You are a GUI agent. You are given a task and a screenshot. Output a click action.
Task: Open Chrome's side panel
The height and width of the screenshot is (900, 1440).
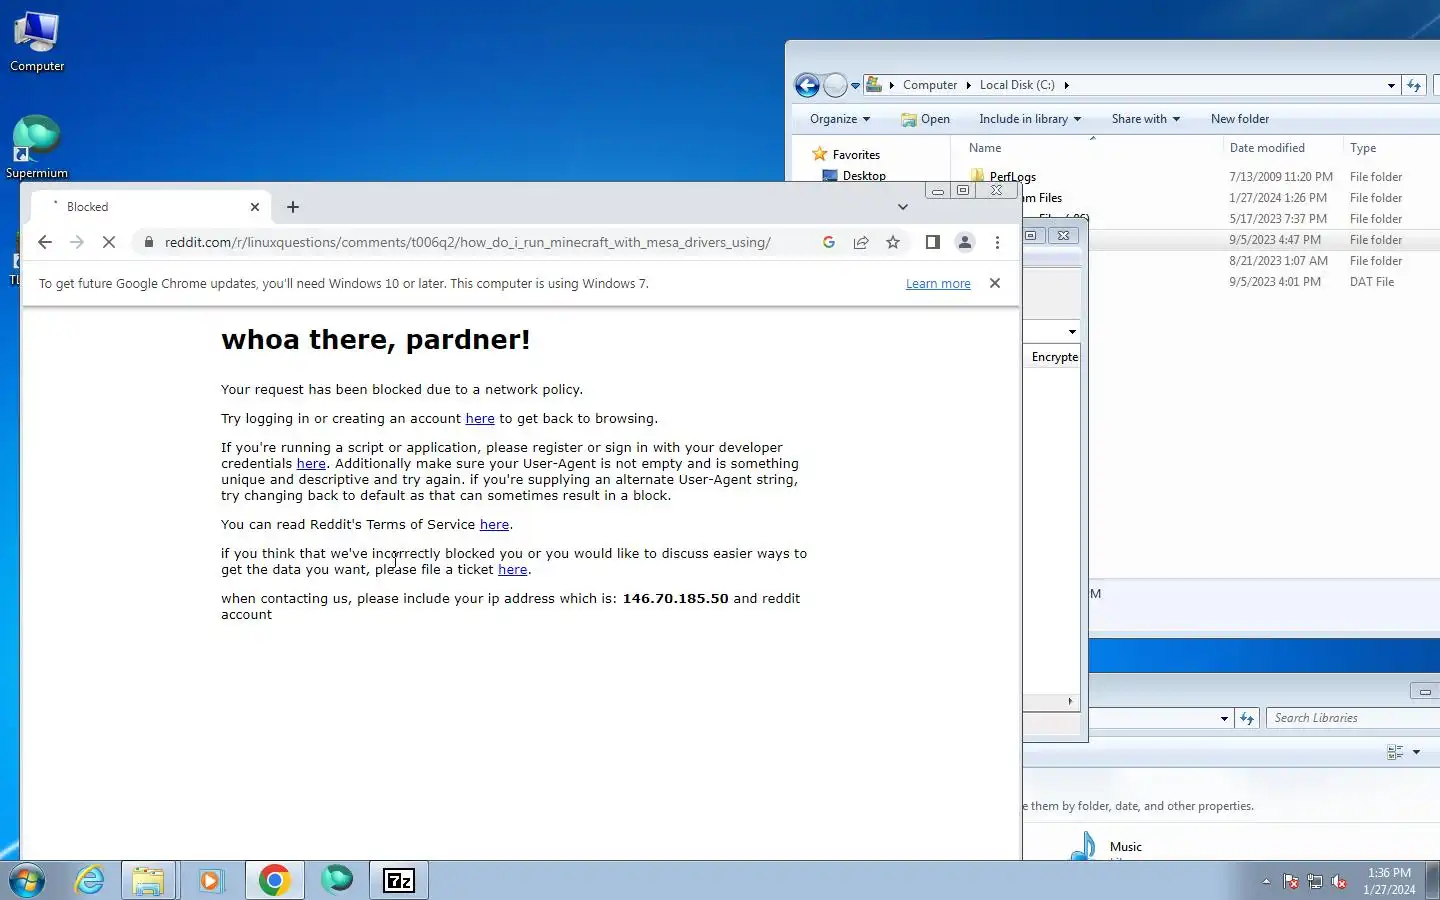pyautogui.click(x=933, y=242)
